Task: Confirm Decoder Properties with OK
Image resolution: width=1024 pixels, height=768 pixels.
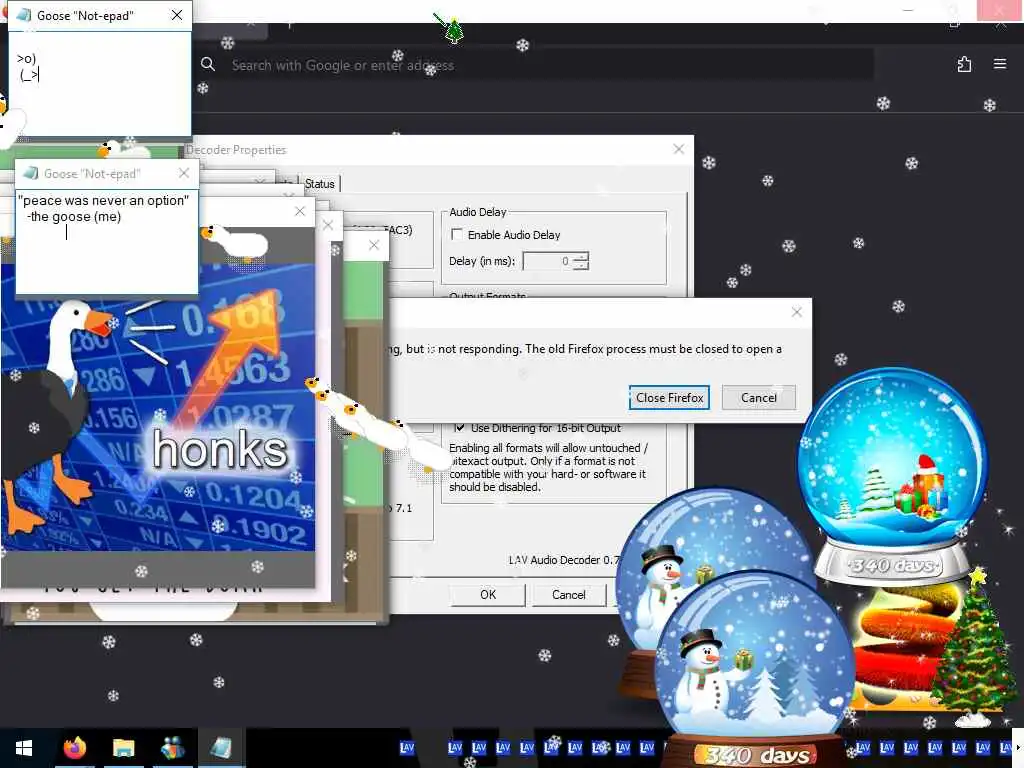Action: pyautogui.click(x=488, y=594)
